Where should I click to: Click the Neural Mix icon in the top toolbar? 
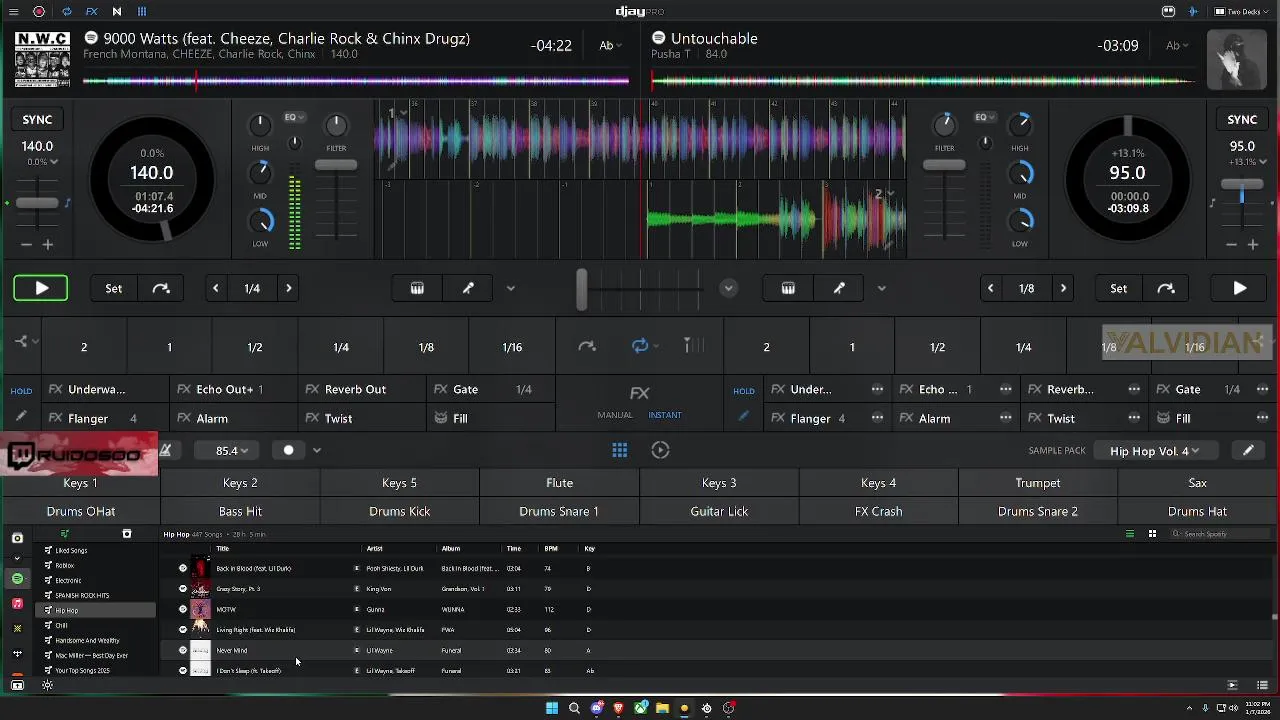click(x=116, y=11)
